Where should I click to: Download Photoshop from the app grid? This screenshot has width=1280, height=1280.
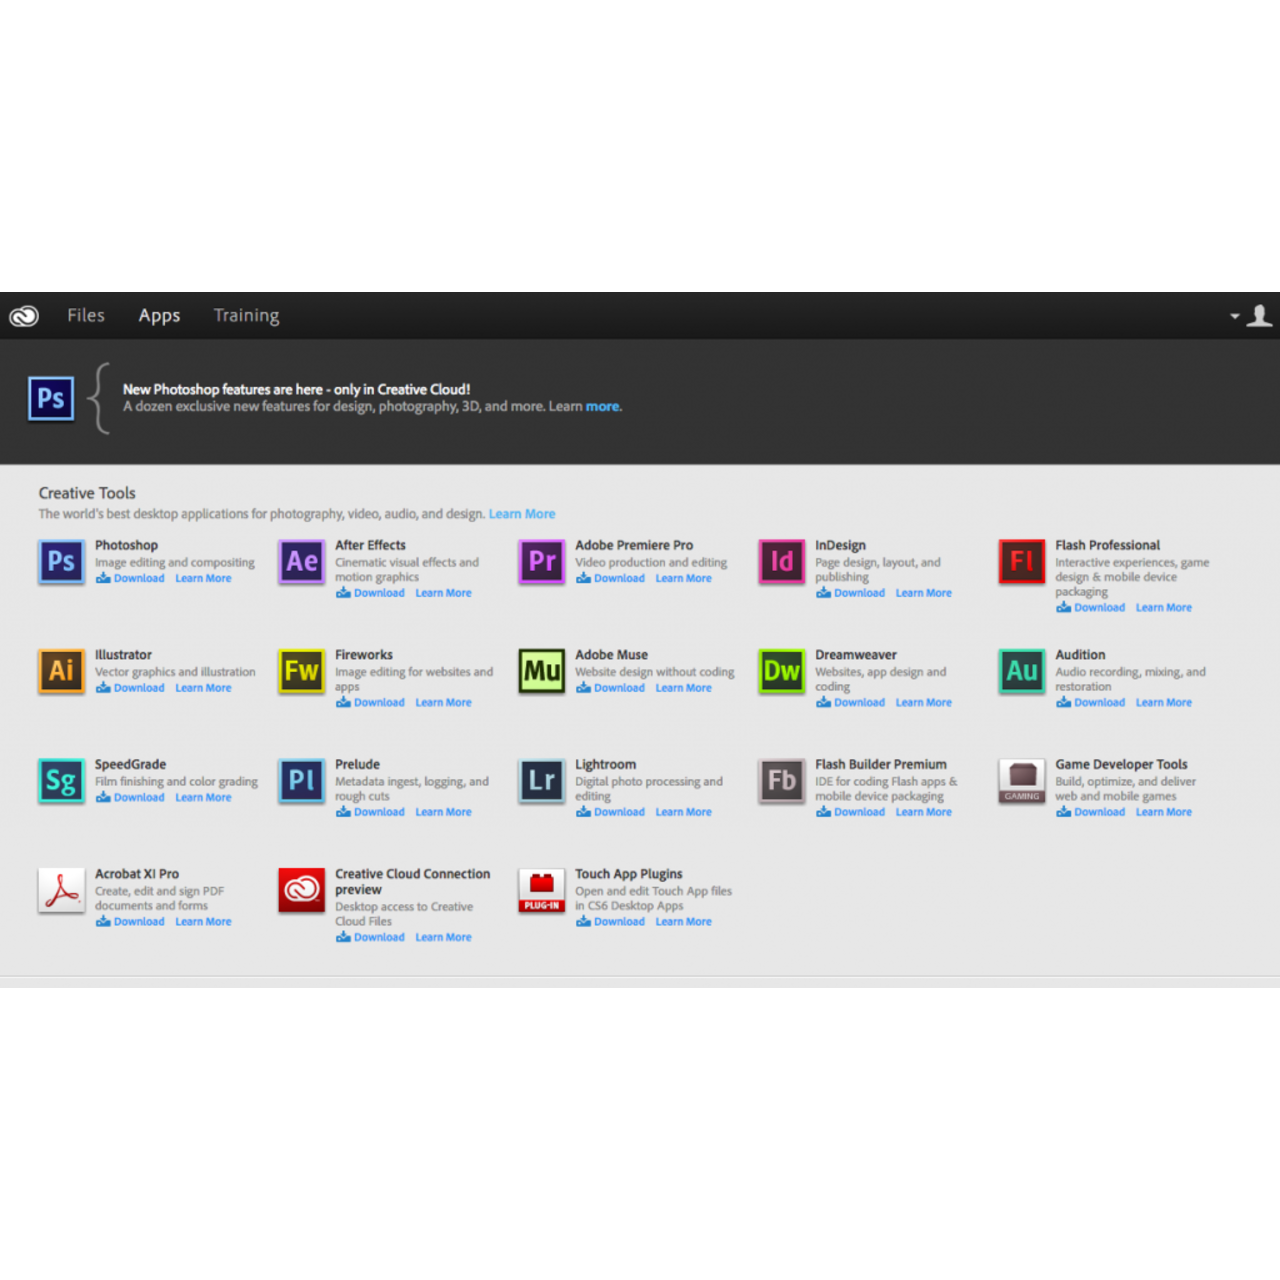coord(130,578)
